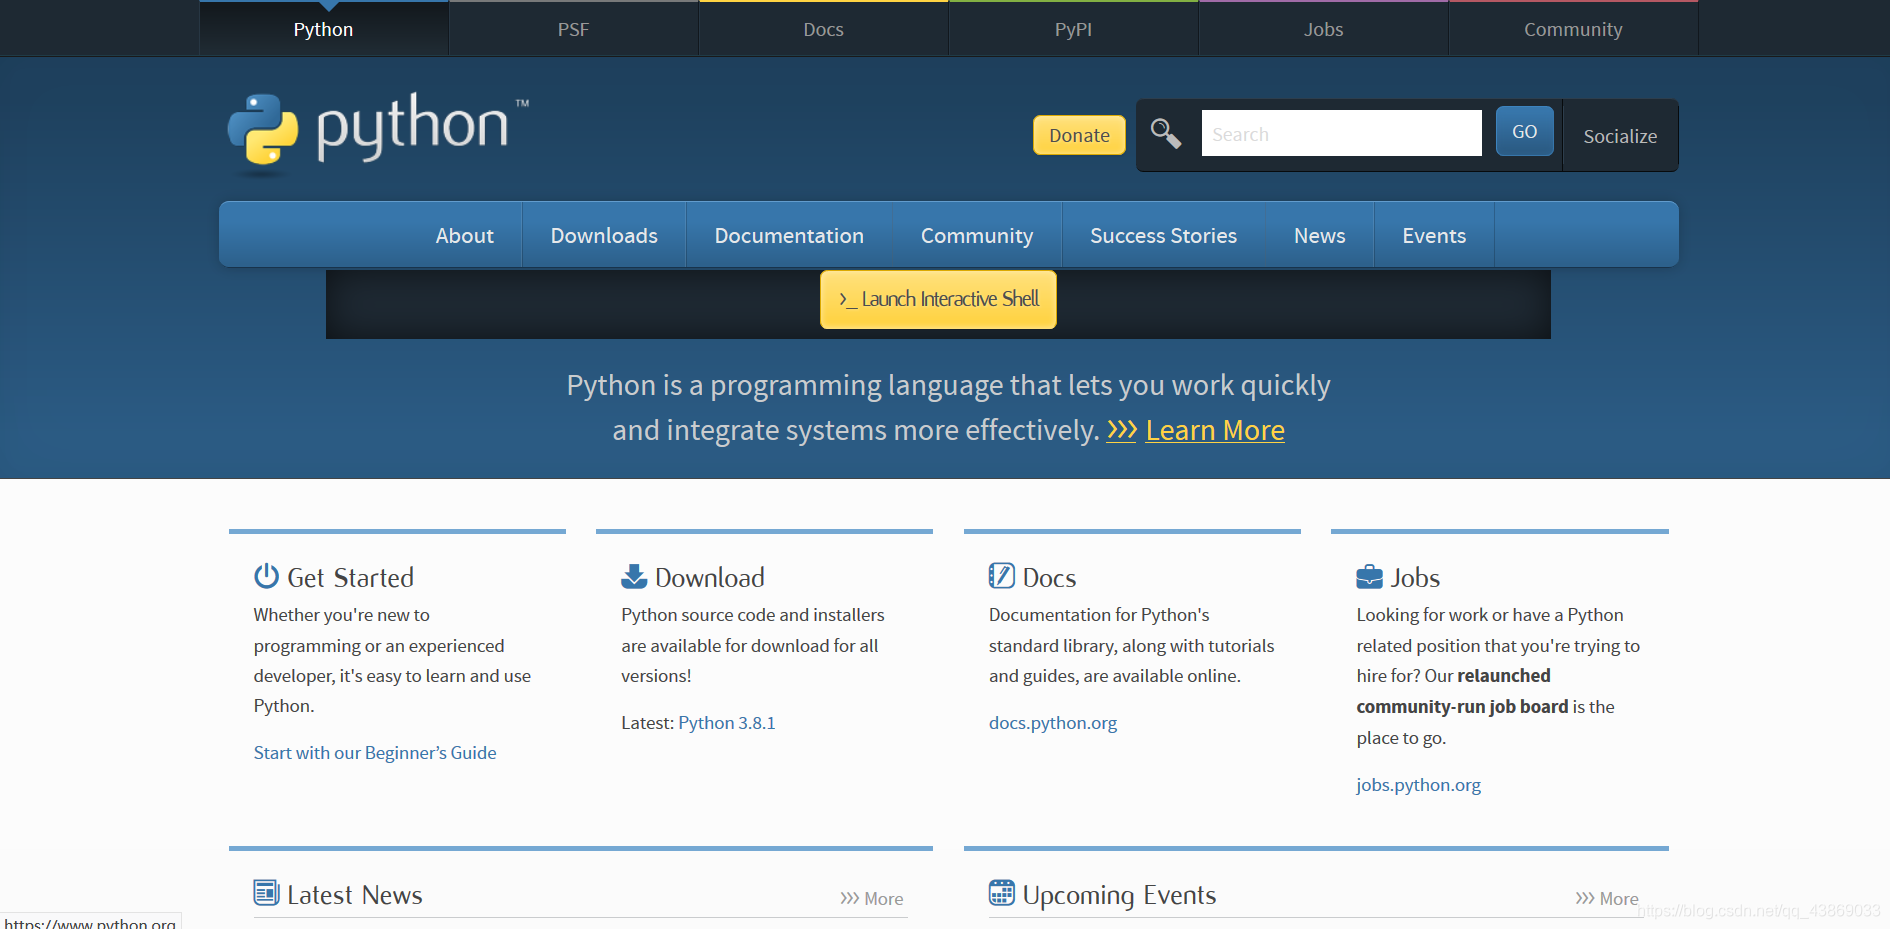Start with the Beginner's Guide
Screen dimensions: 1890x929
click(x=374, y=752)
